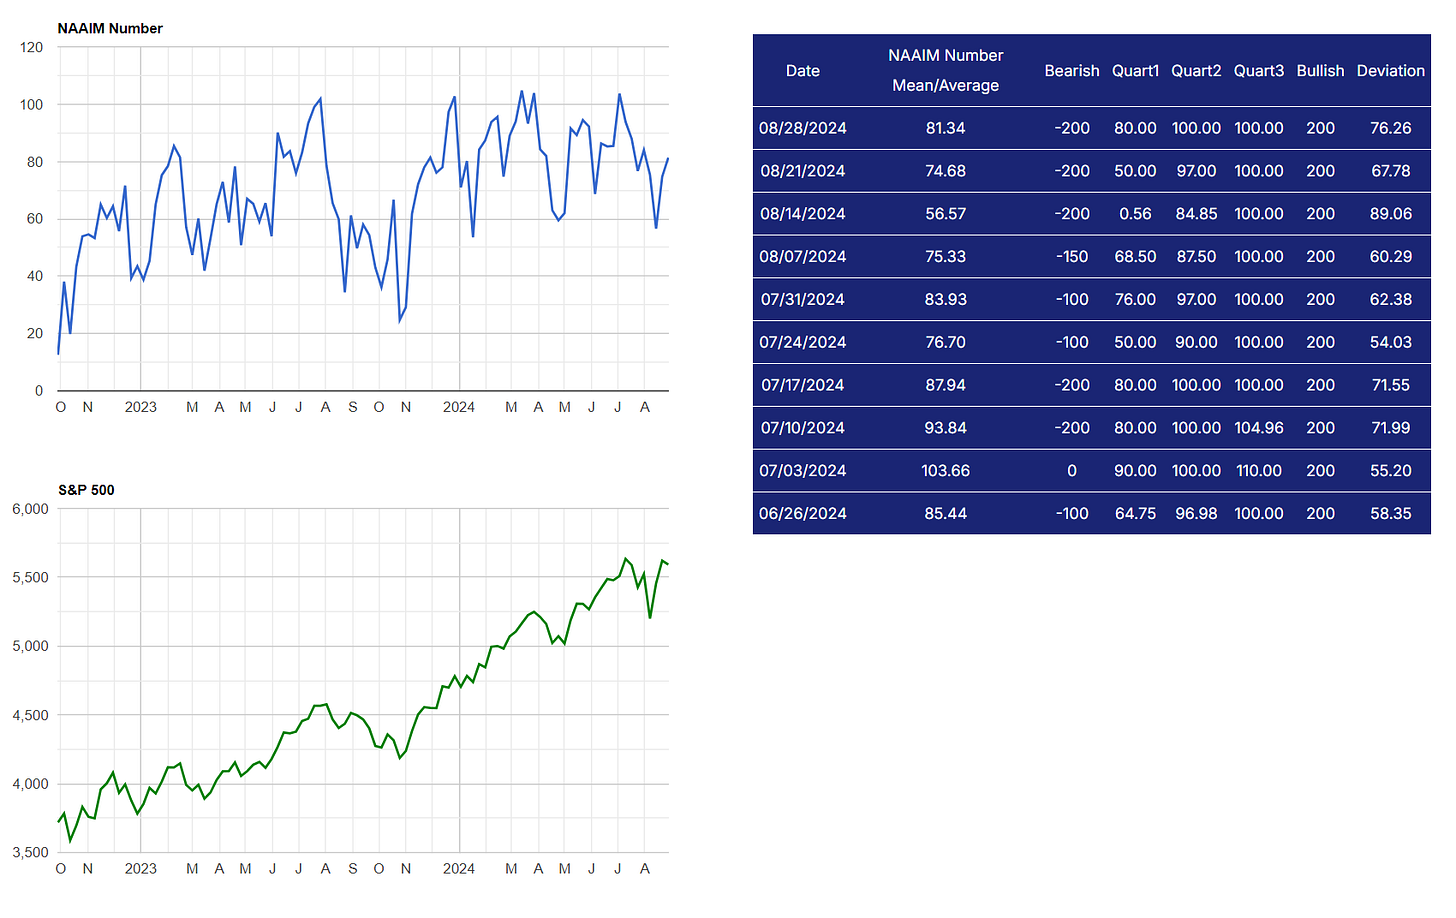Select the 103.66 mean value

tap(945, 471)
